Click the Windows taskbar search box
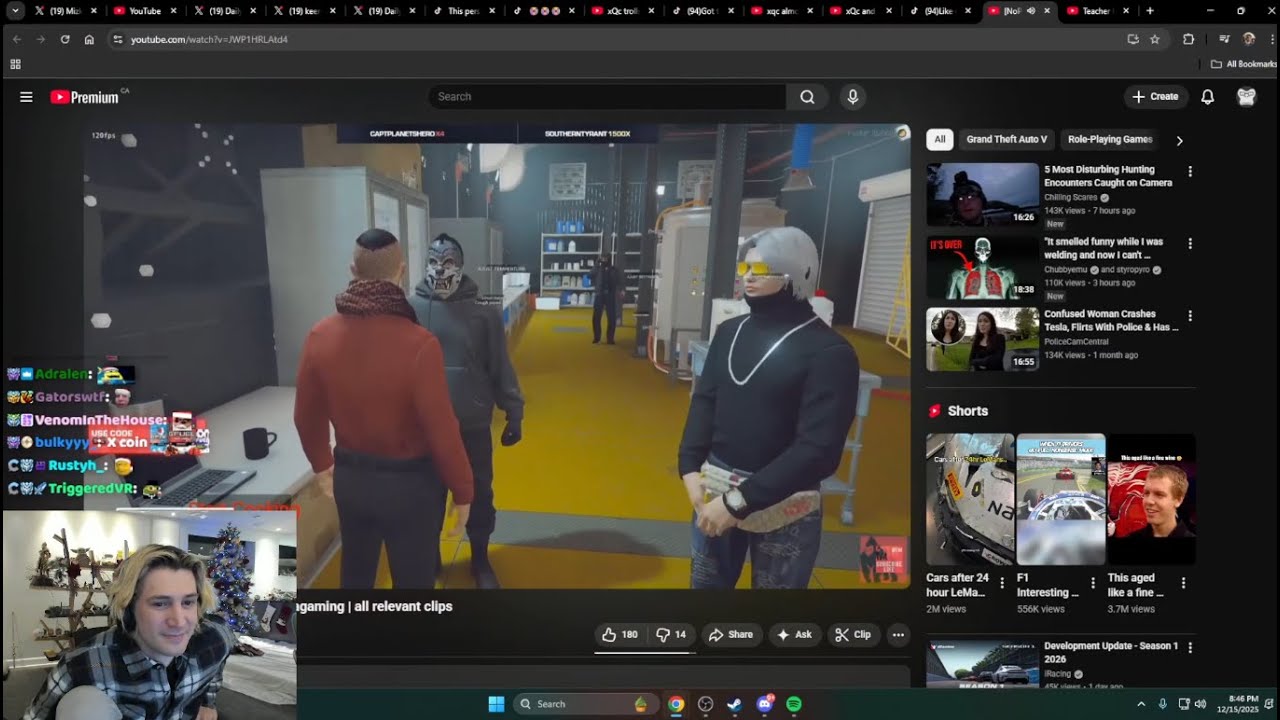Image resolution: width=1280 pixels, height=720 pixels. pos(585,704)
